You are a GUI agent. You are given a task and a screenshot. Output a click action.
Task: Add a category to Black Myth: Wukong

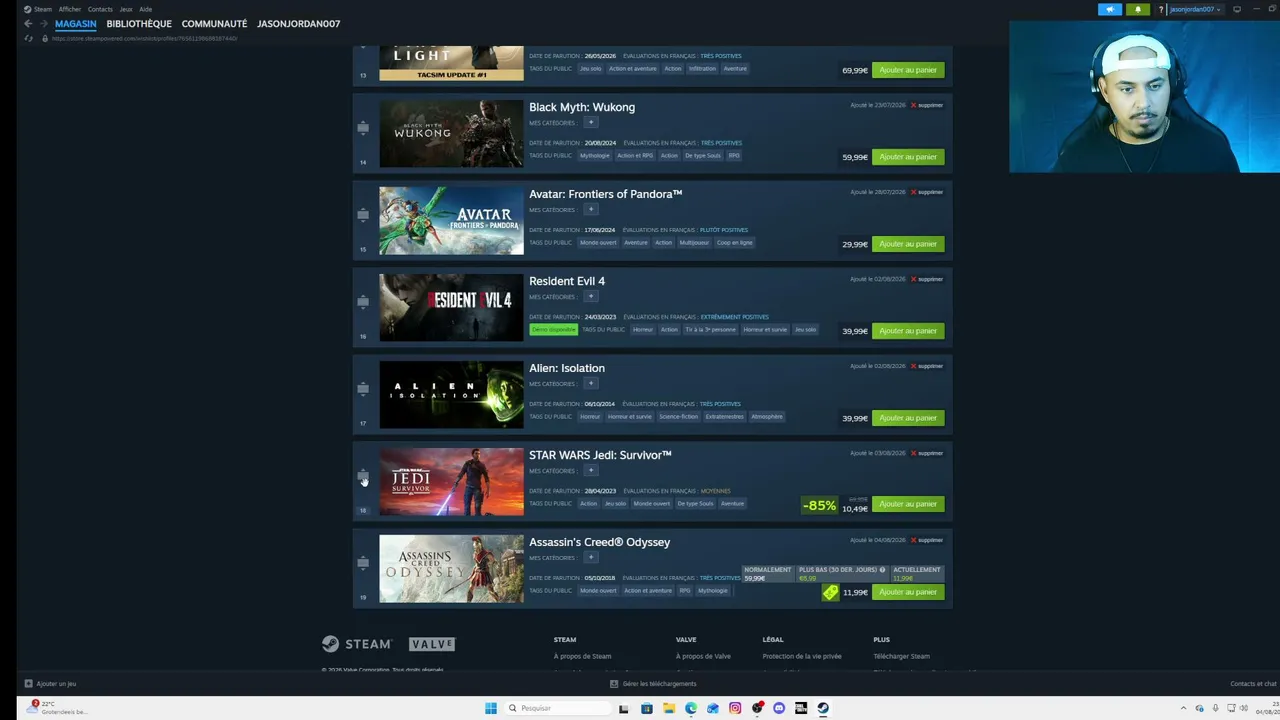pos(590,123)
